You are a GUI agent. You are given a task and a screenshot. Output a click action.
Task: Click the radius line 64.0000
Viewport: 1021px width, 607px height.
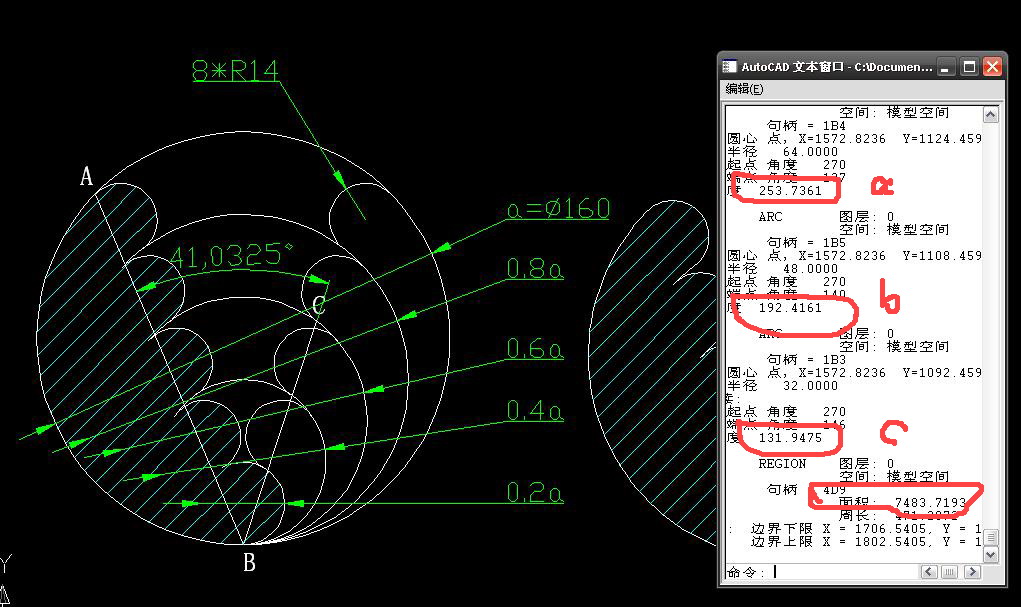783,152
